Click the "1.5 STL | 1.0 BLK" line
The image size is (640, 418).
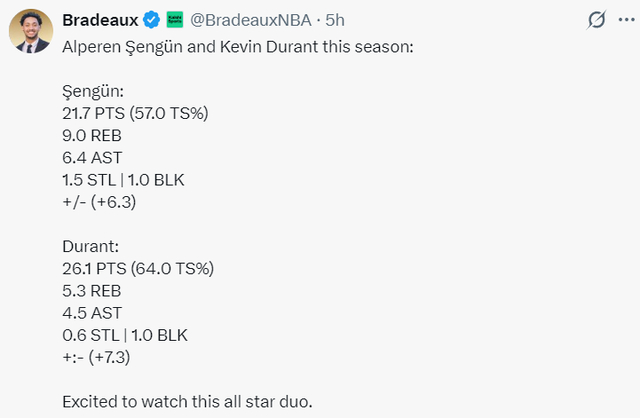(125, 179)
